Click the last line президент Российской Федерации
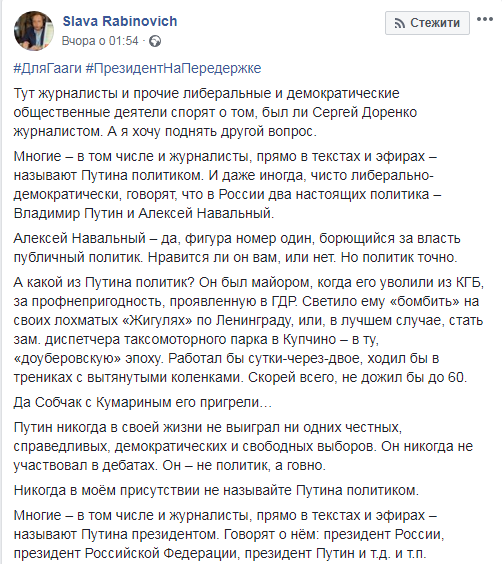This screenshot has width=502, height=564. coord(220,553)
